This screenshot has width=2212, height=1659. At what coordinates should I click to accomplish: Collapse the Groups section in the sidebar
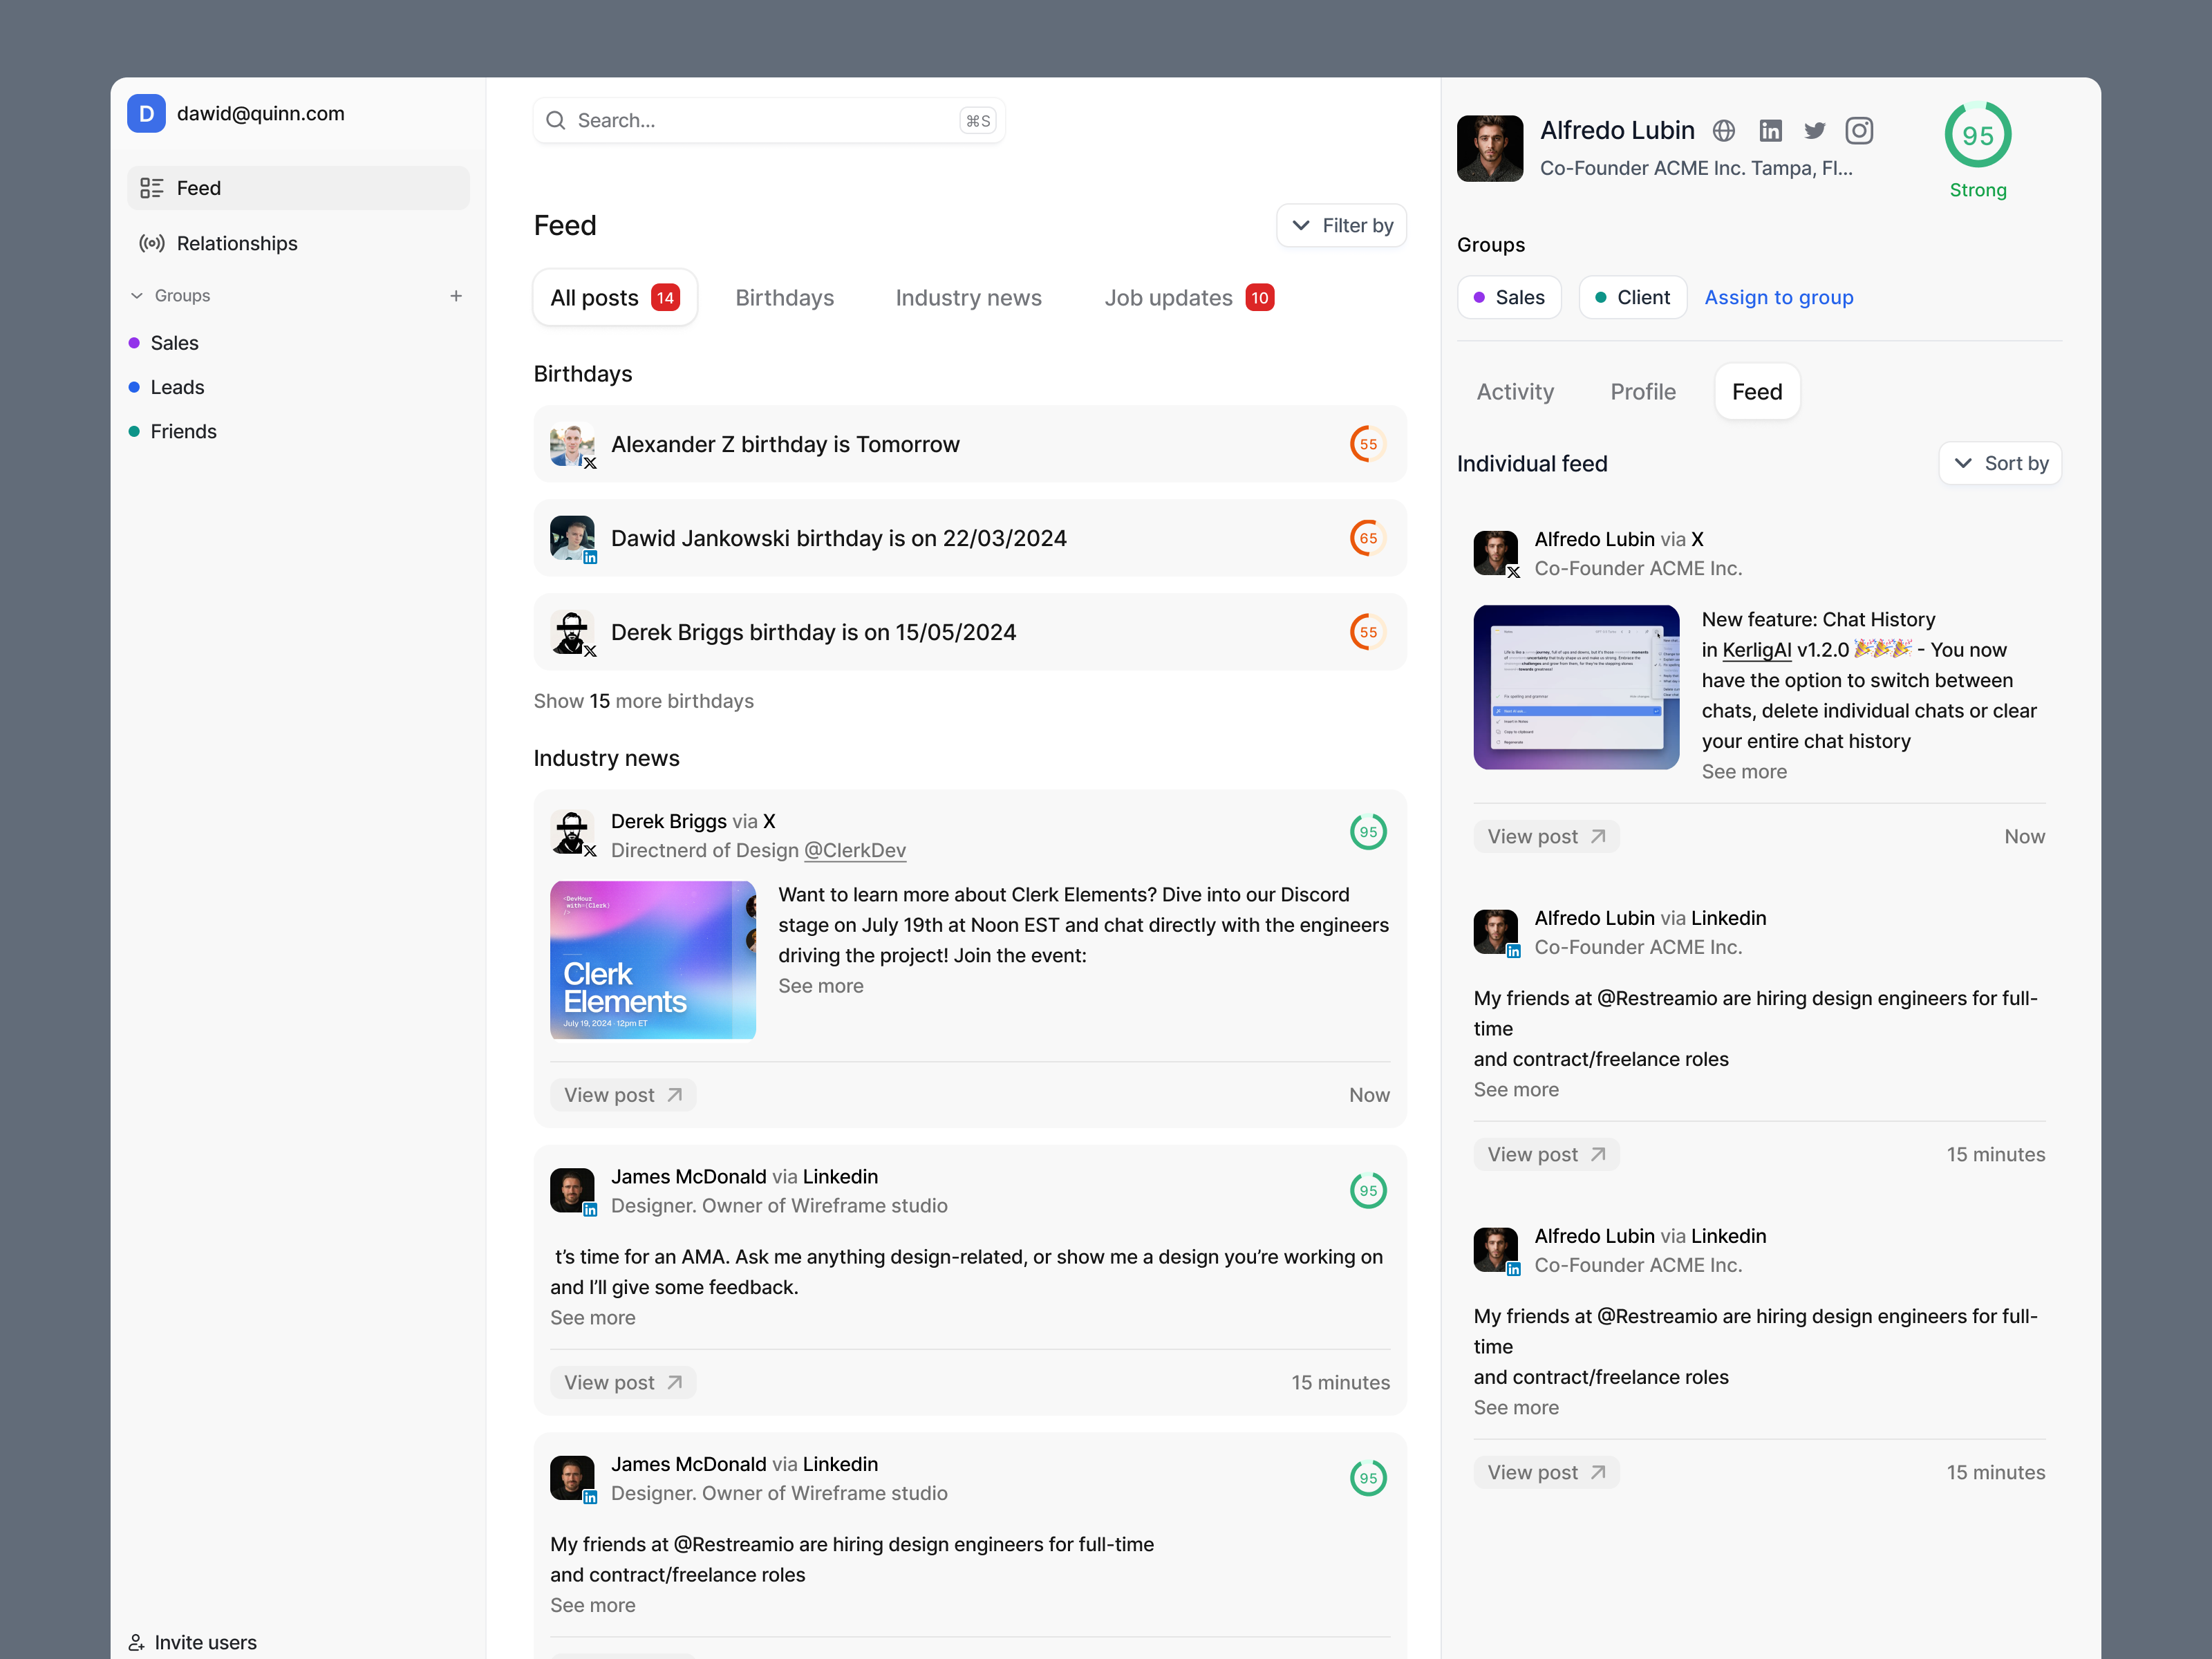[x=137, y=295]
